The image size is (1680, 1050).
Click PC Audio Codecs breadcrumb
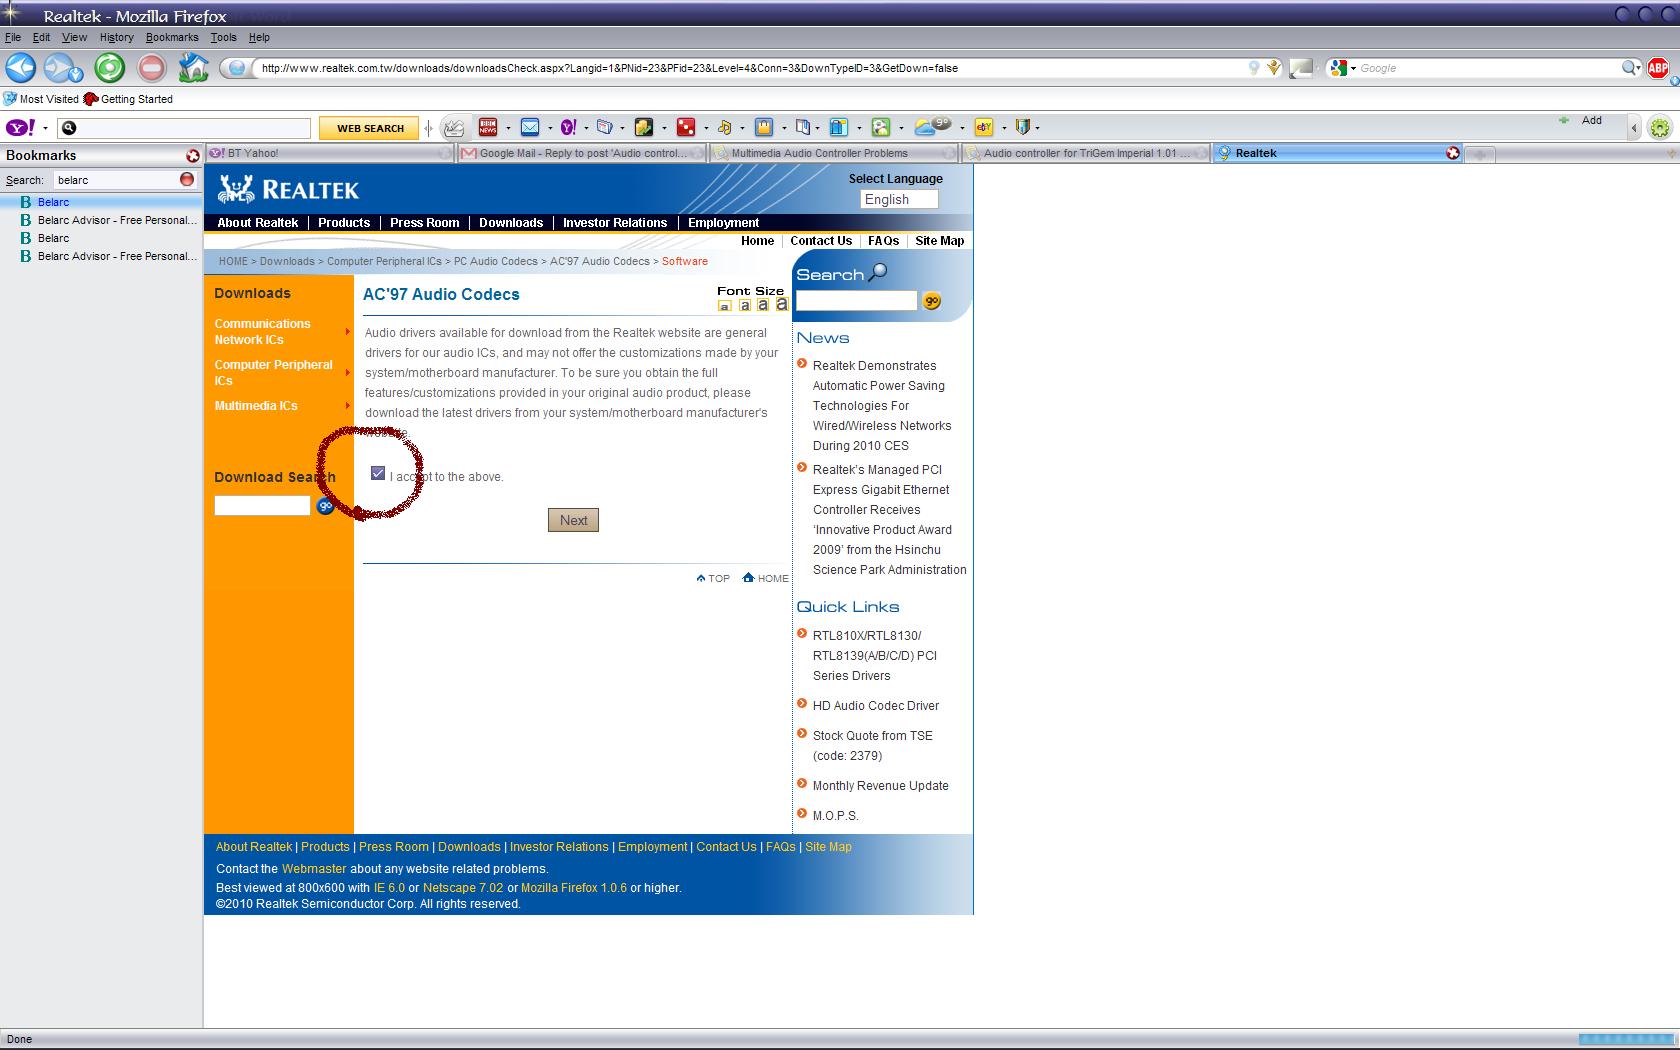tap(495, 261)
